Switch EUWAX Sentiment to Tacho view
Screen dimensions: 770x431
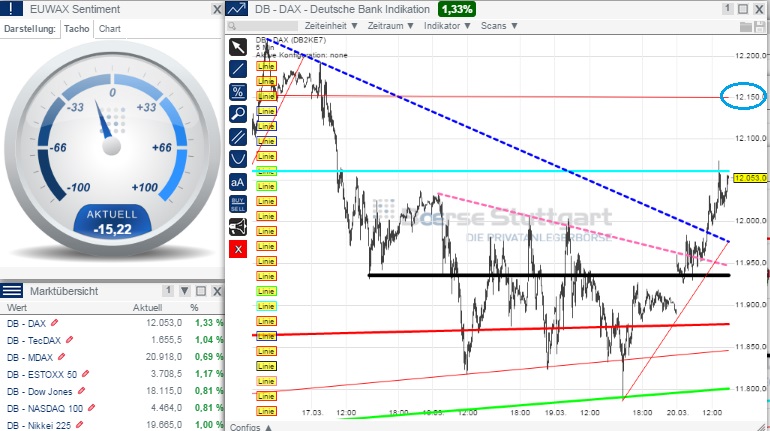[77, 29]
